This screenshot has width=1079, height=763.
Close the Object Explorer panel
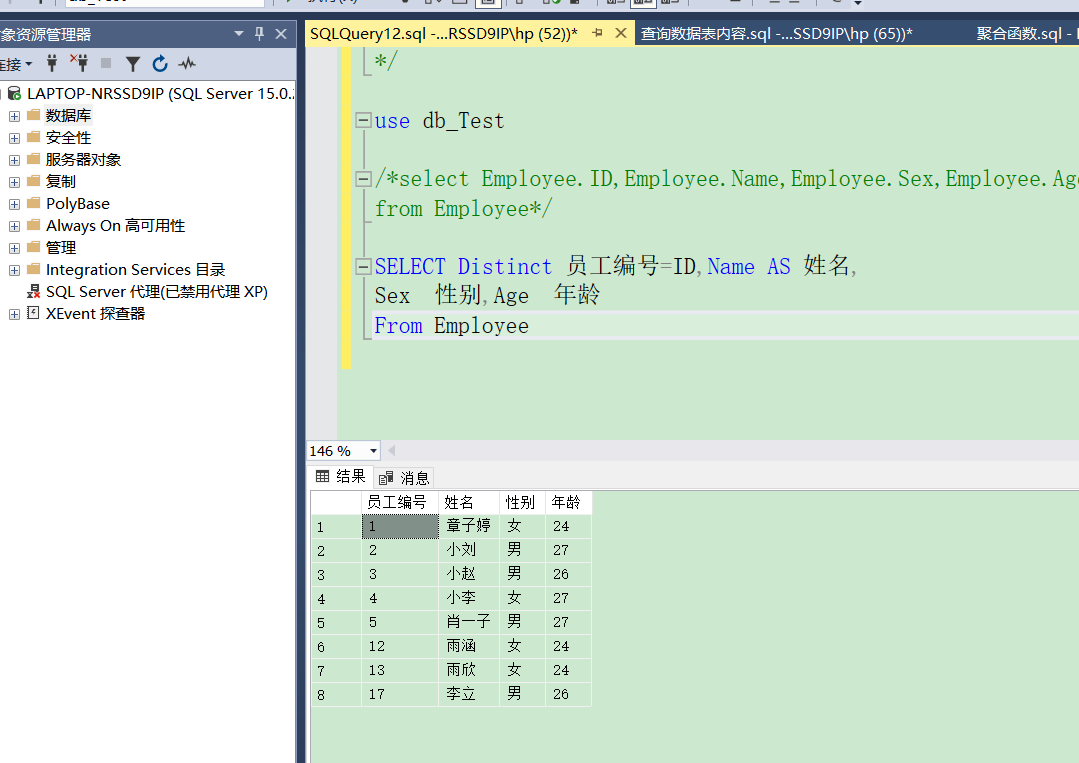[x=281, y=33]
